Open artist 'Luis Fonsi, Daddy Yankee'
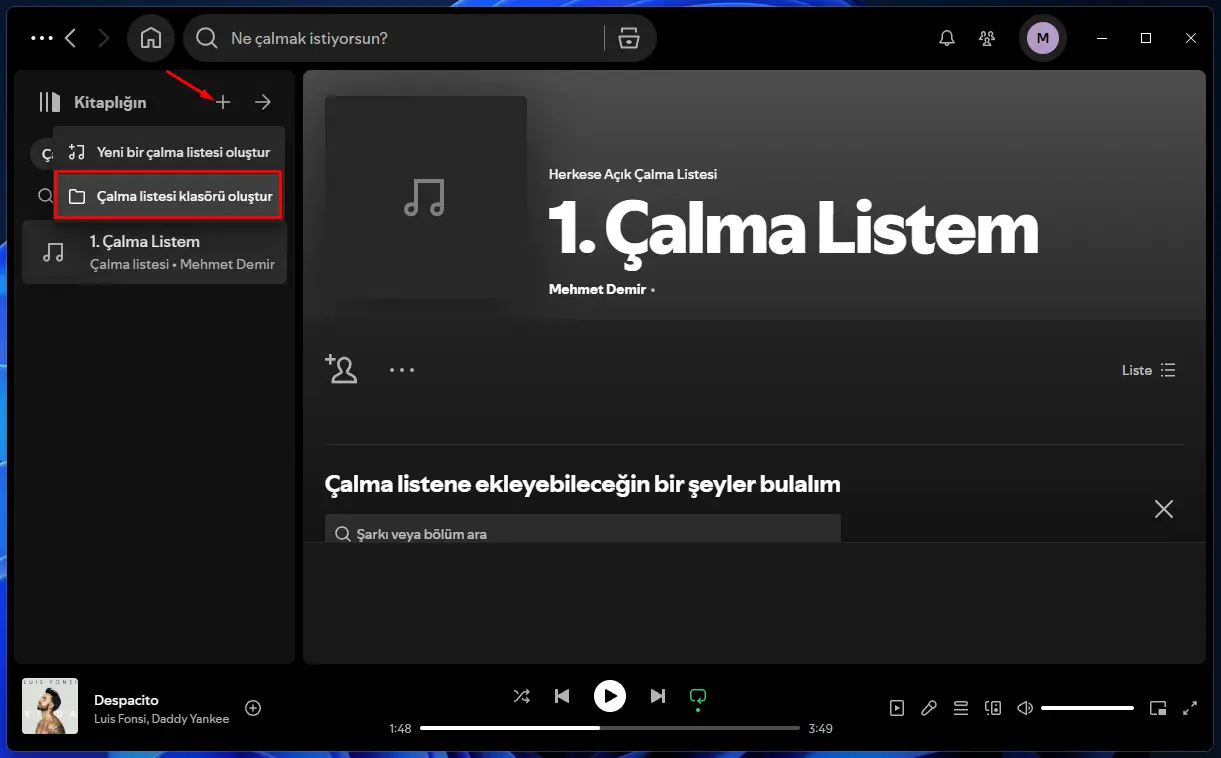 (x=161, y=719)
